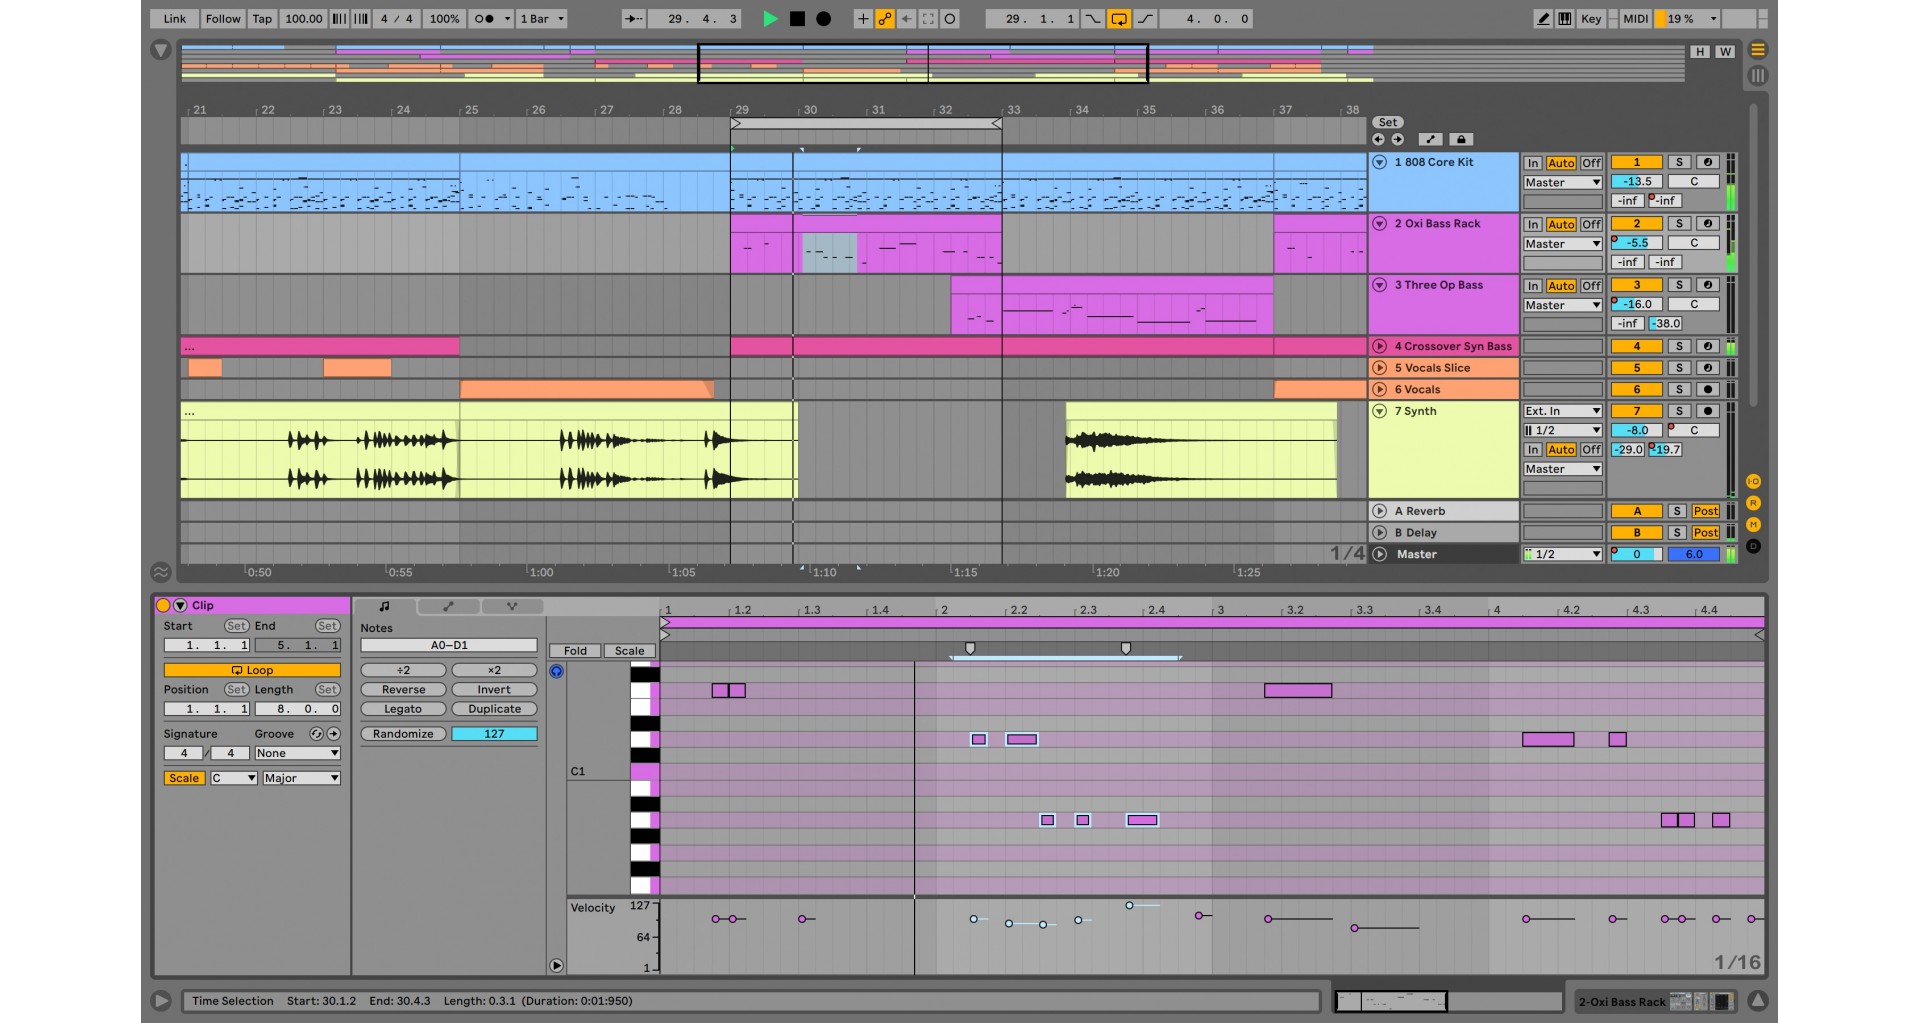Click the Randomize velocity button

[403, 734]
